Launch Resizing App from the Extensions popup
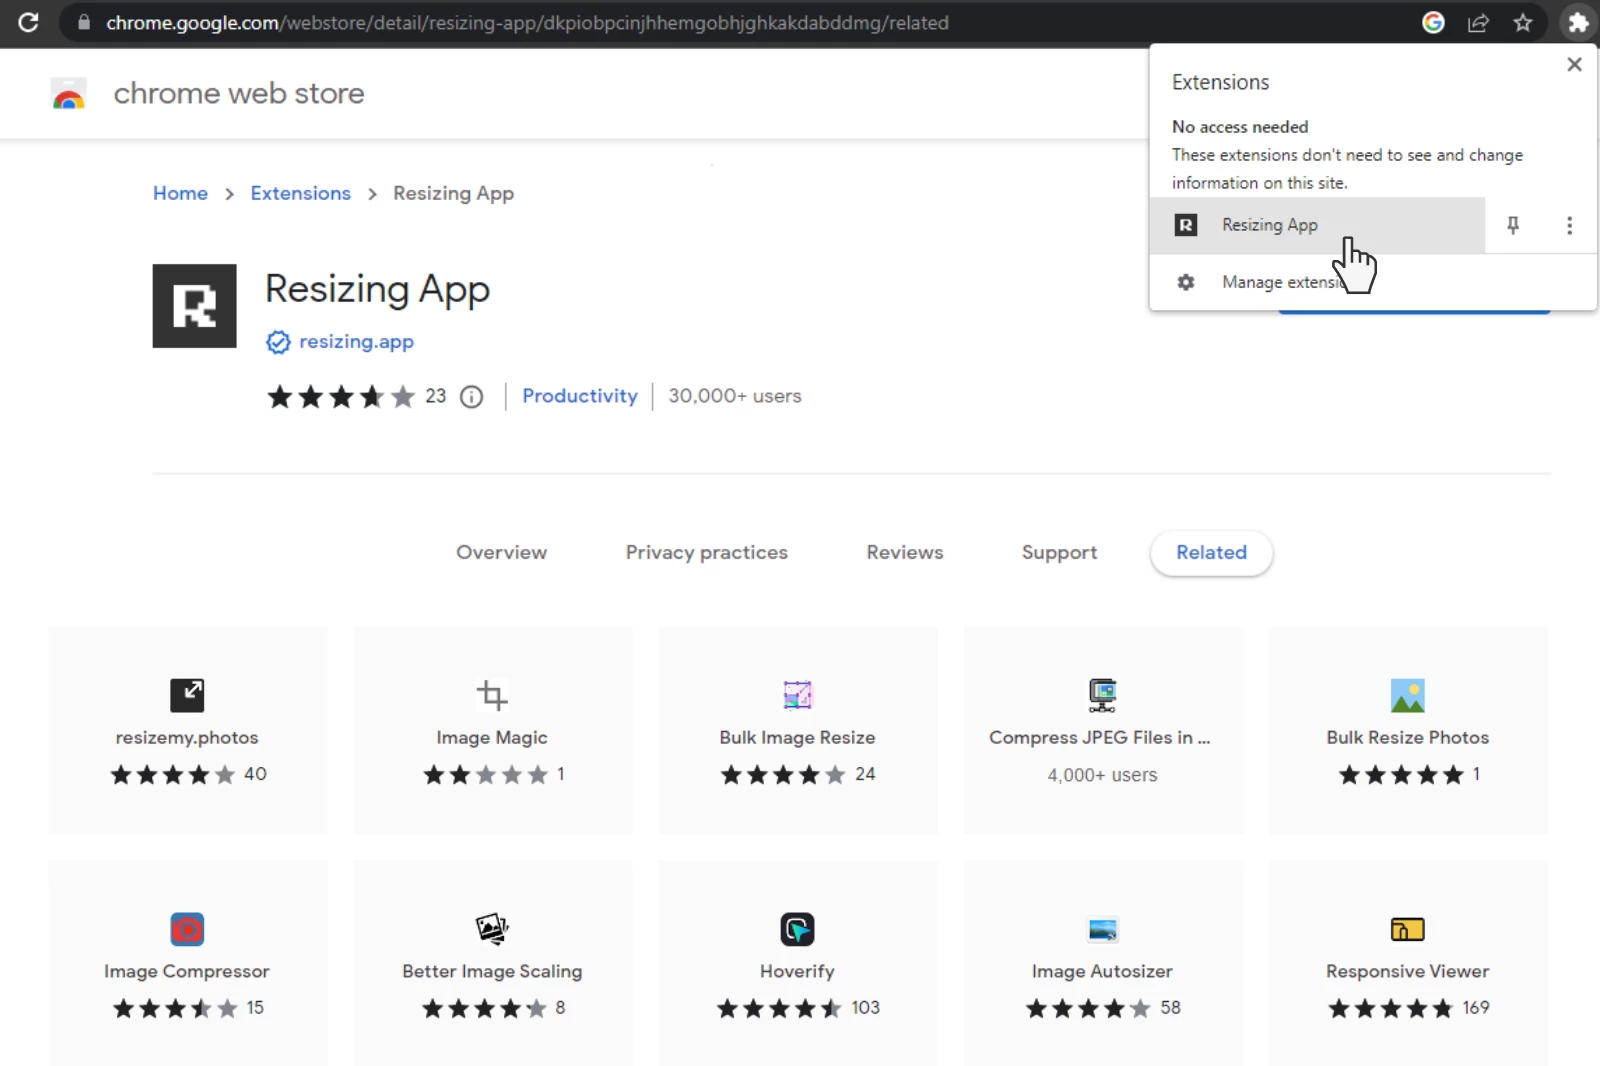Screen dimensions: 1600x1066 click(1317, 225)
